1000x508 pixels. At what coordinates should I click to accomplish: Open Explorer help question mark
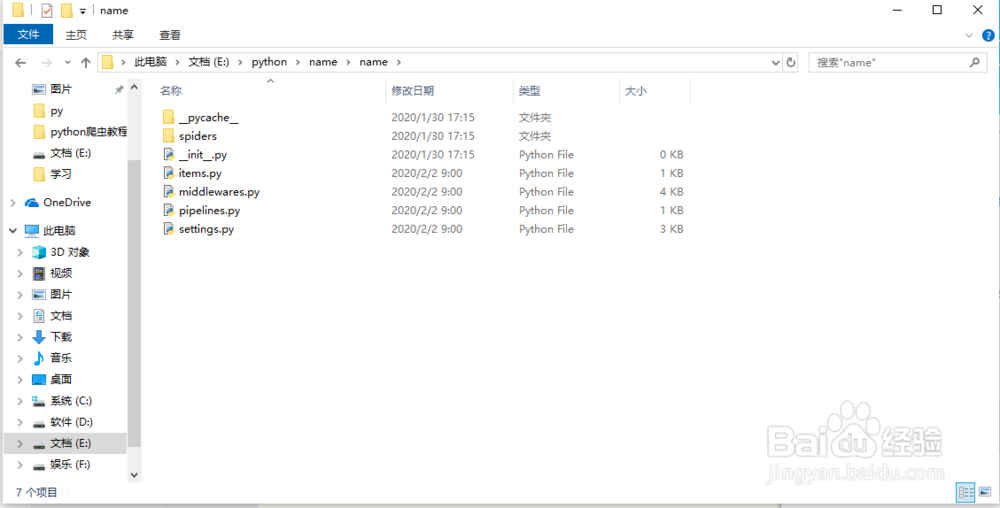click(988, 36)
